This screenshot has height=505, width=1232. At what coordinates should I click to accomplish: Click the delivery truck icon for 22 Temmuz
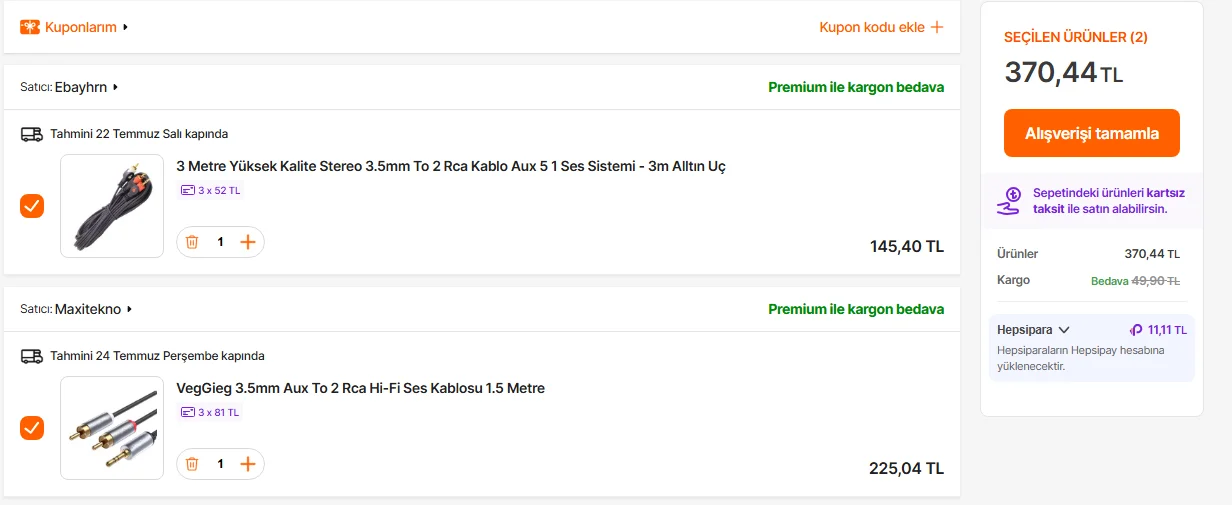point(32,134)
